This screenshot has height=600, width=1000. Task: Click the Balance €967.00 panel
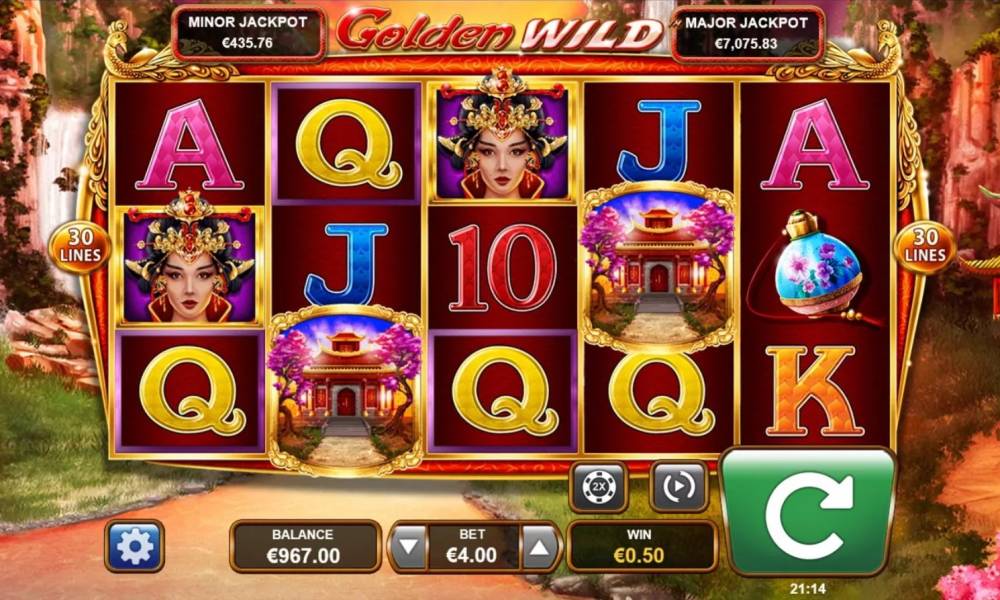click(304, 546)
